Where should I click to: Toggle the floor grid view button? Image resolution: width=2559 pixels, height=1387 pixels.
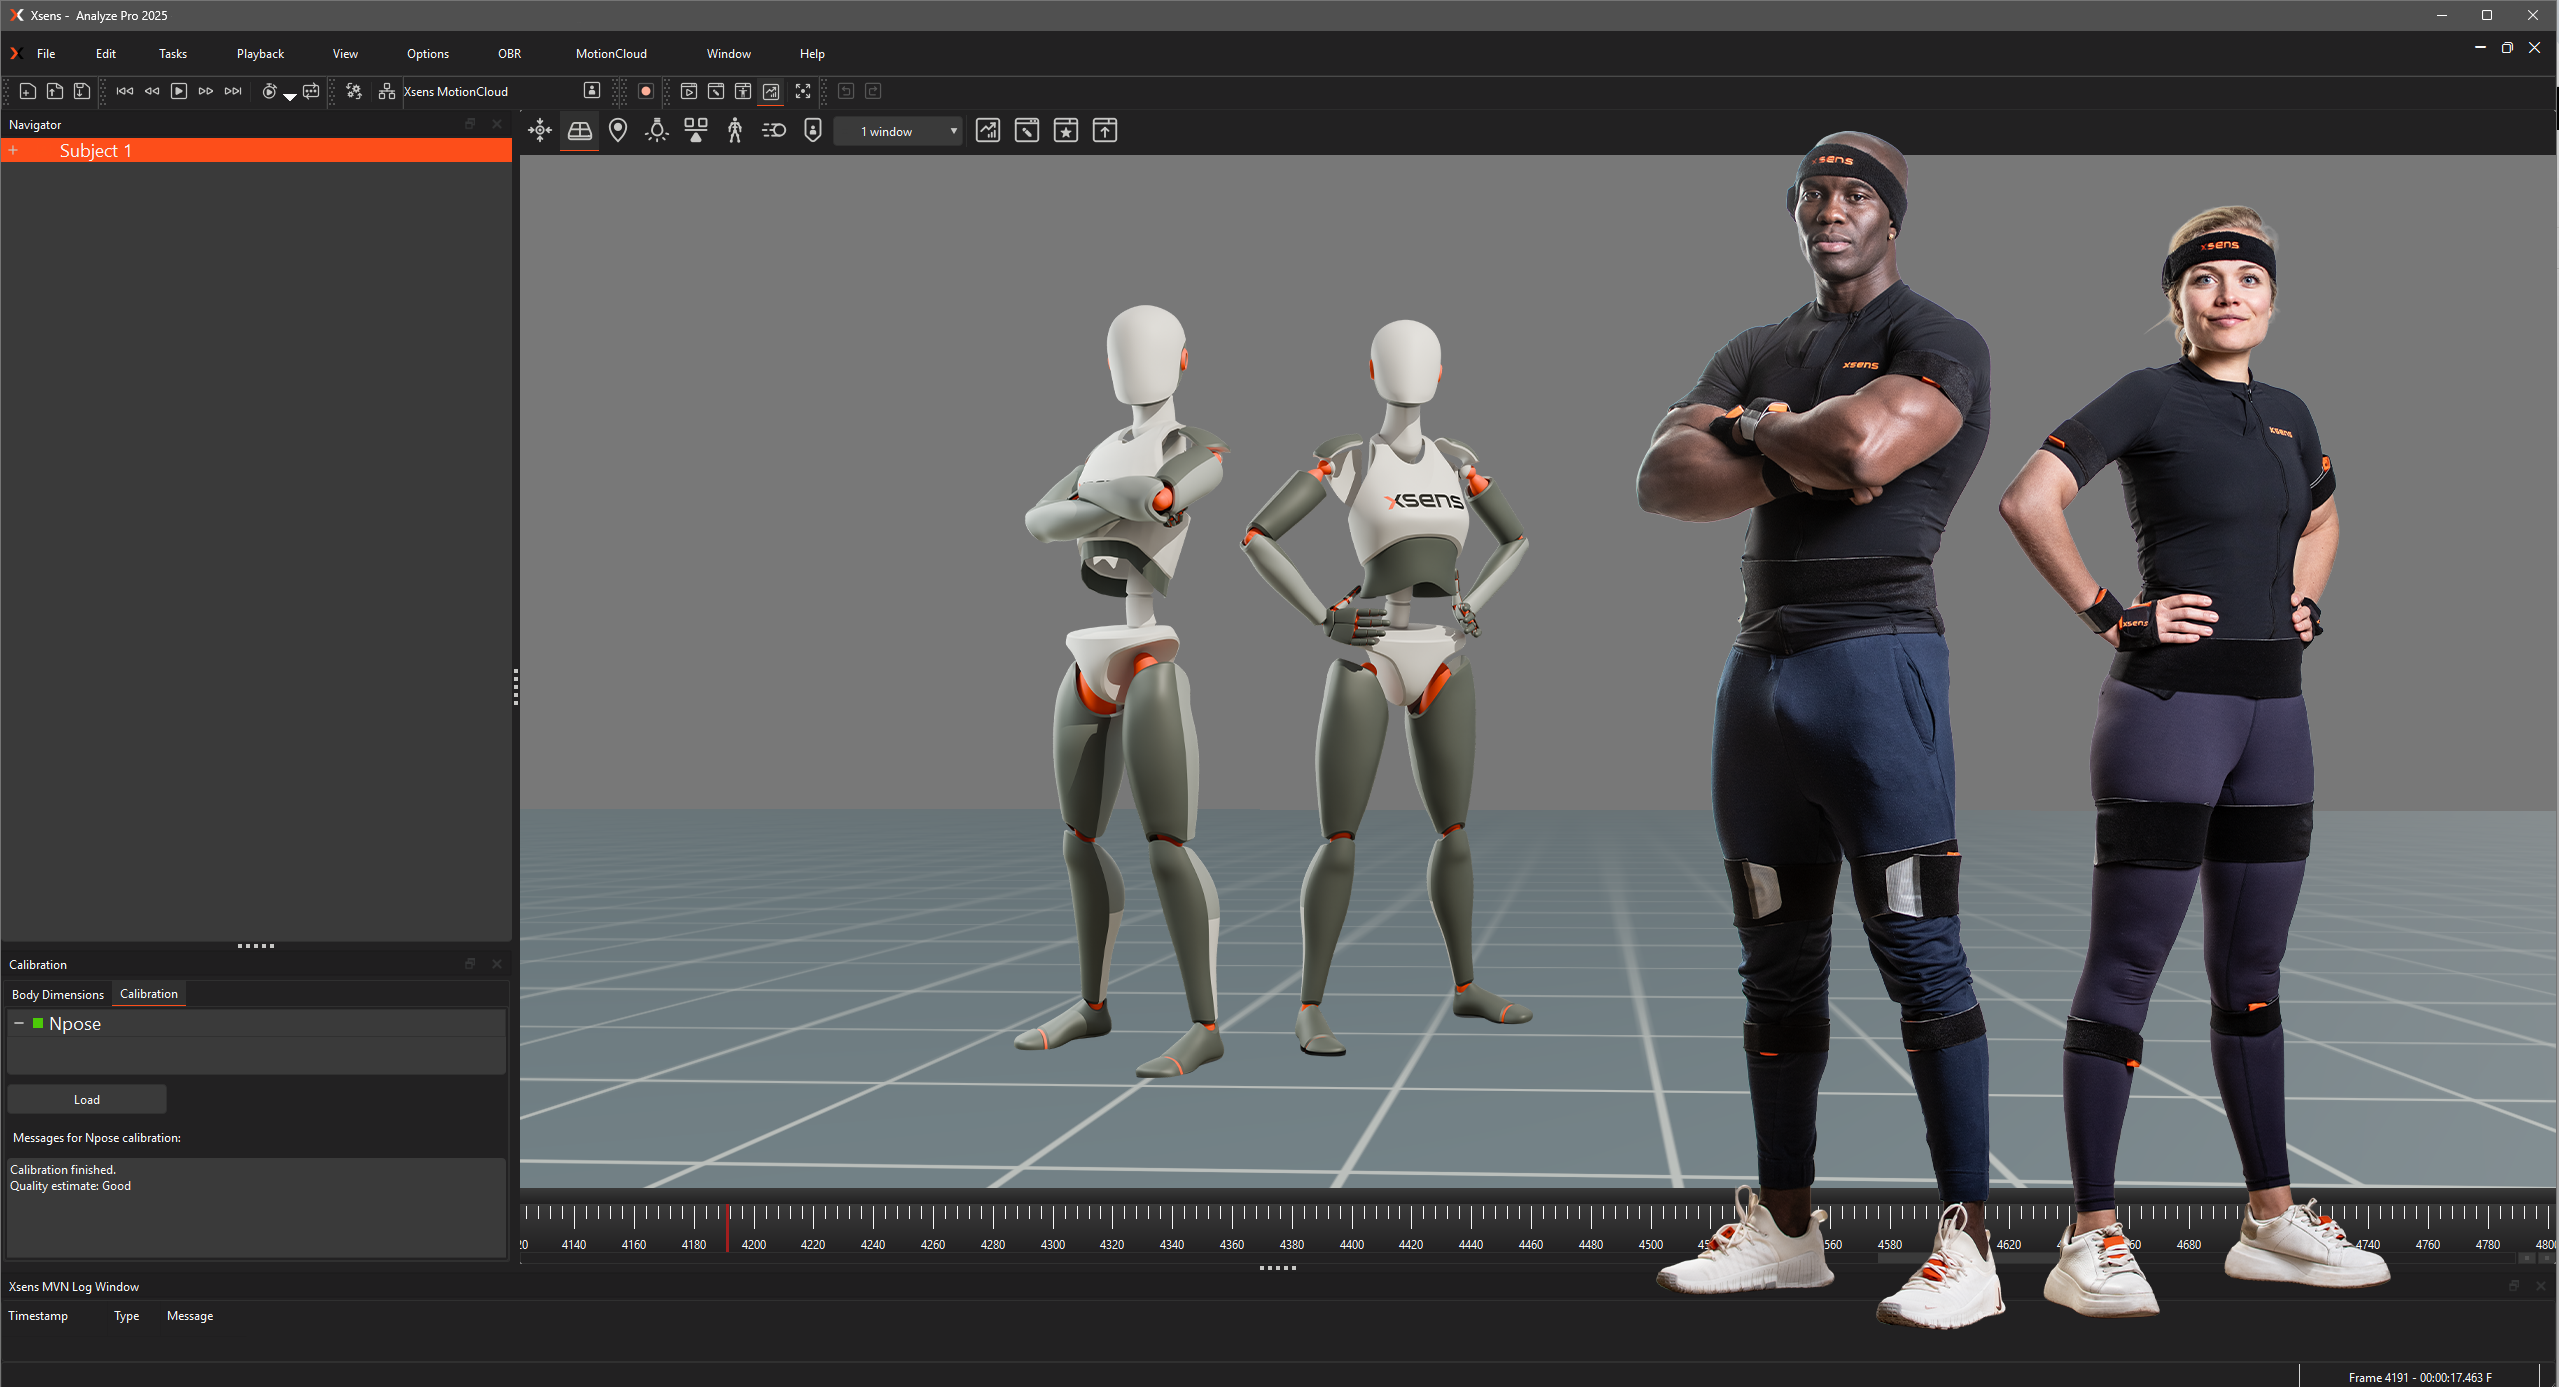click(579, 131)
